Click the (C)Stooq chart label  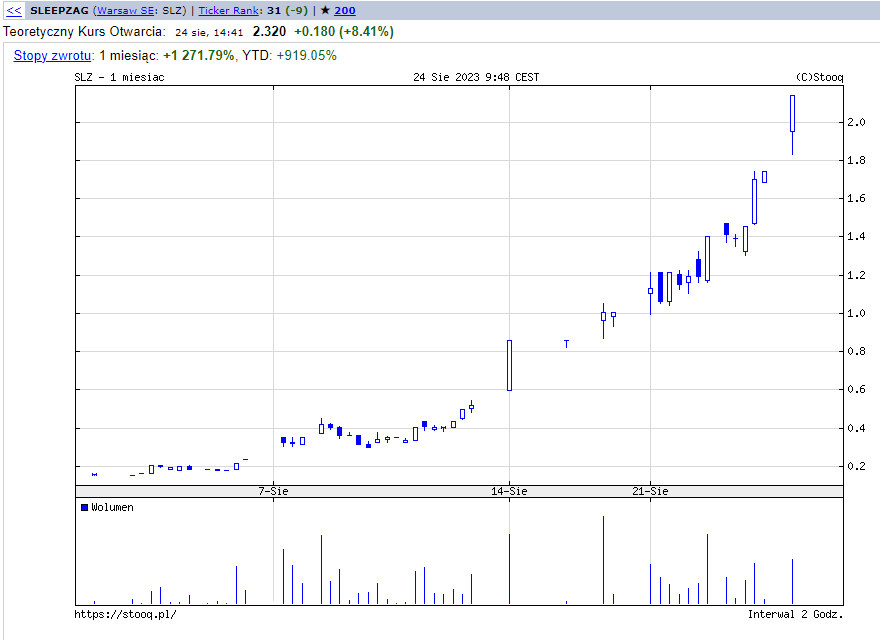pyautogui.click(x=819, y=77)
